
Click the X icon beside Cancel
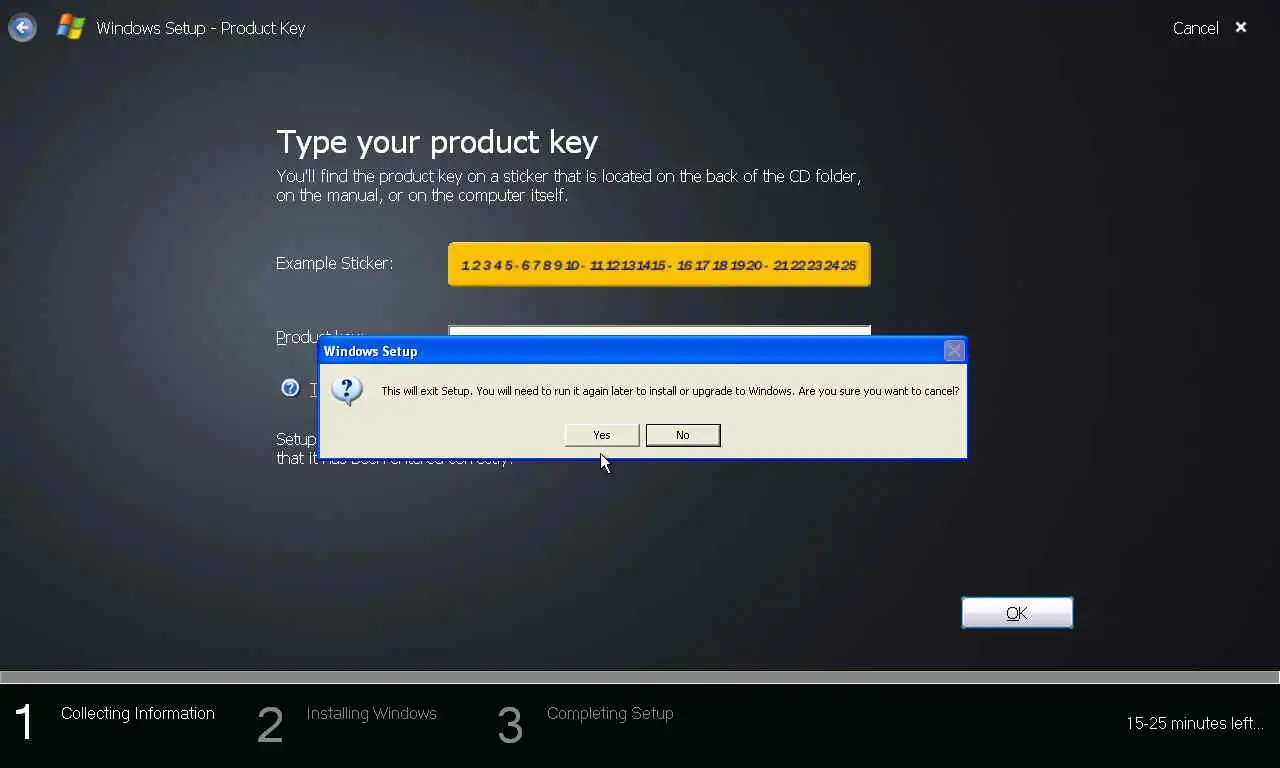[x=1241, y=27]
